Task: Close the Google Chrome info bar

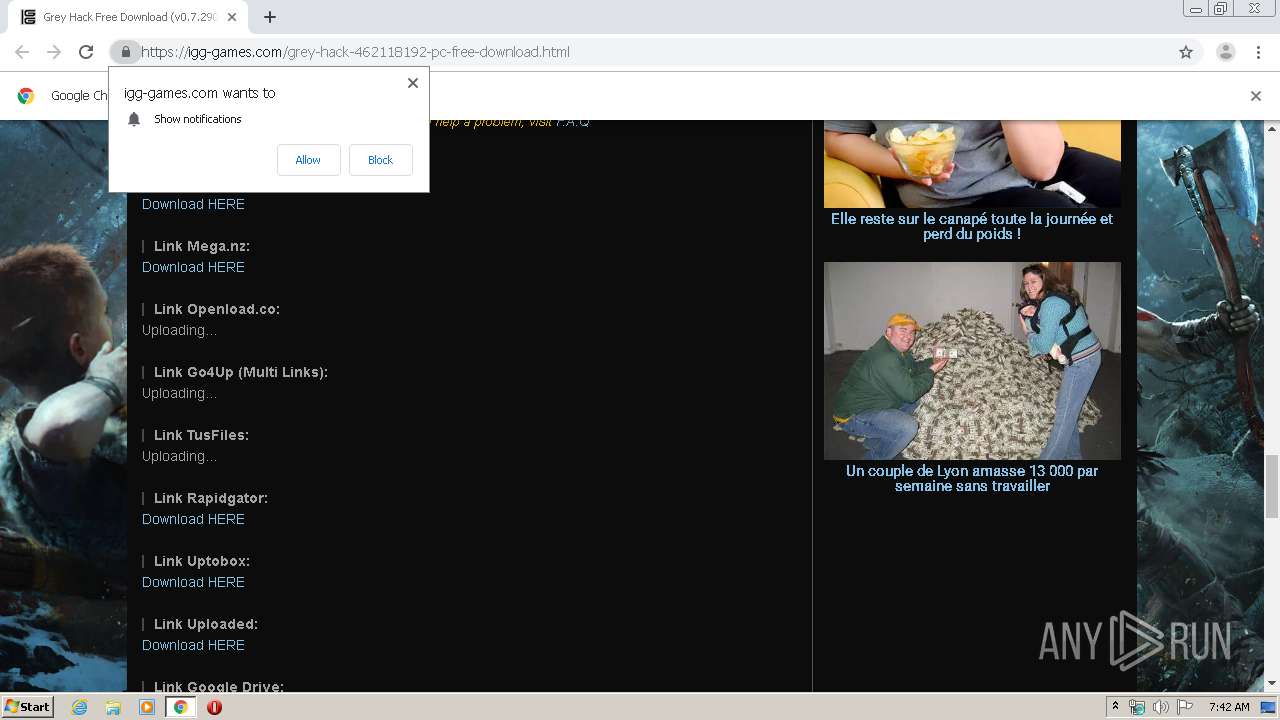Action: [x=1256, y=96]
